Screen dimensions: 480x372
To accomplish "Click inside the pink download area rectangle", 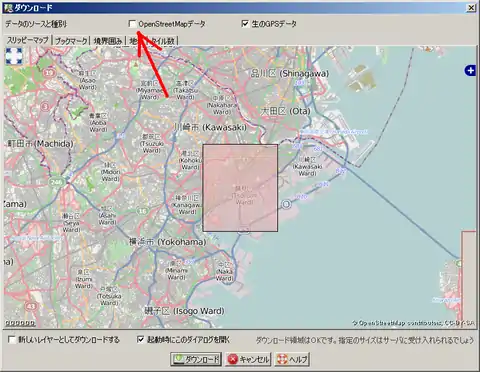I will pos(240,188).
